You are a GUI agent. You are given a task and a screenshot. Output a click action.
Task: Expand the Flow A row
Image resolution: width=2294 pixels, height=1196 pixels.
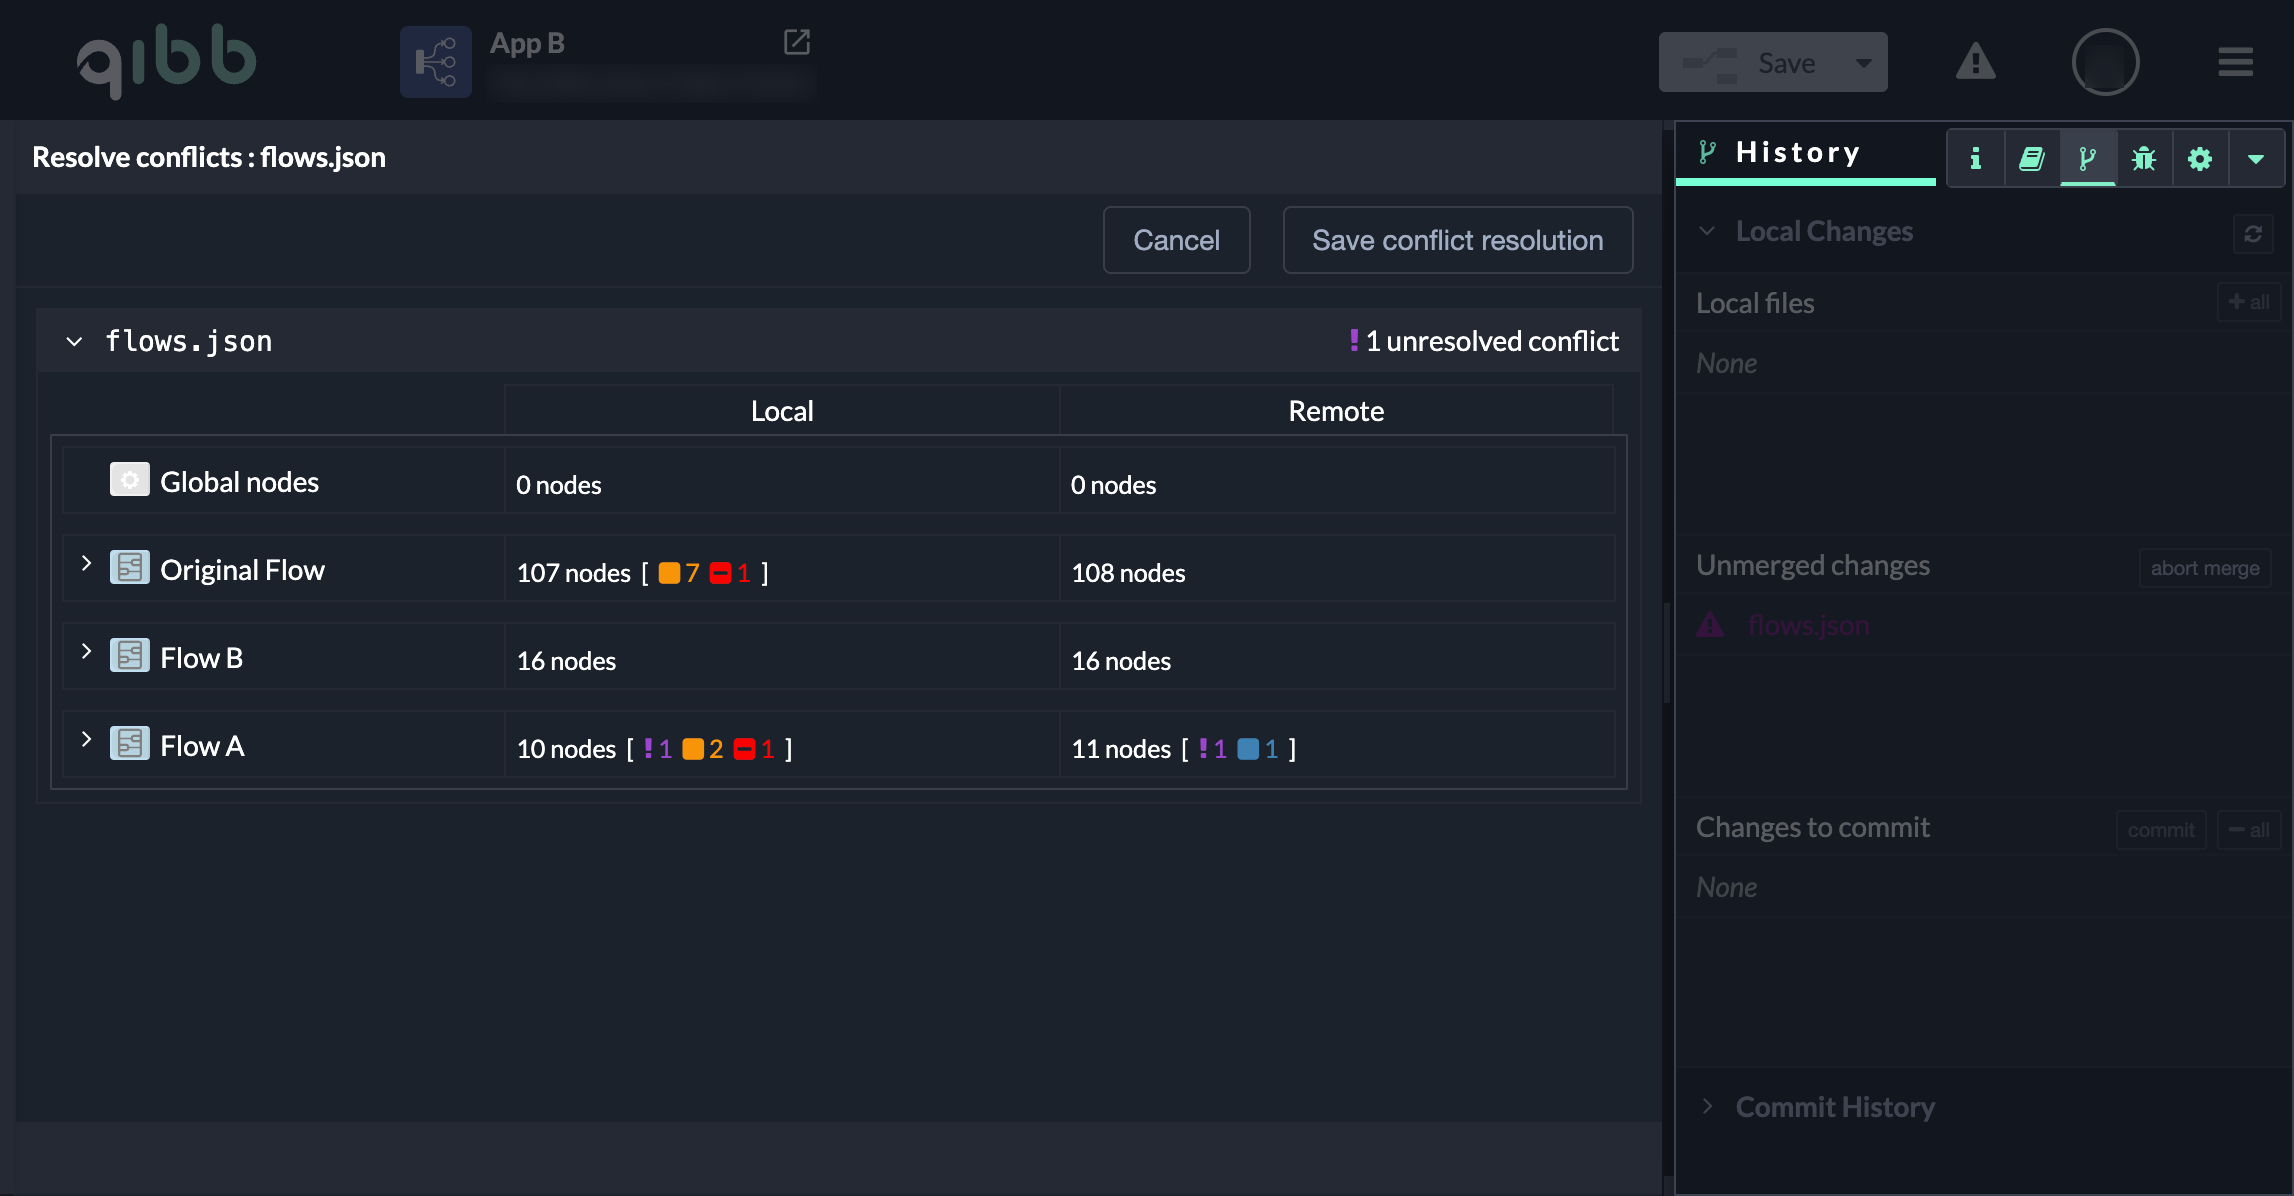pyautogui.click(x=86, y=740)
